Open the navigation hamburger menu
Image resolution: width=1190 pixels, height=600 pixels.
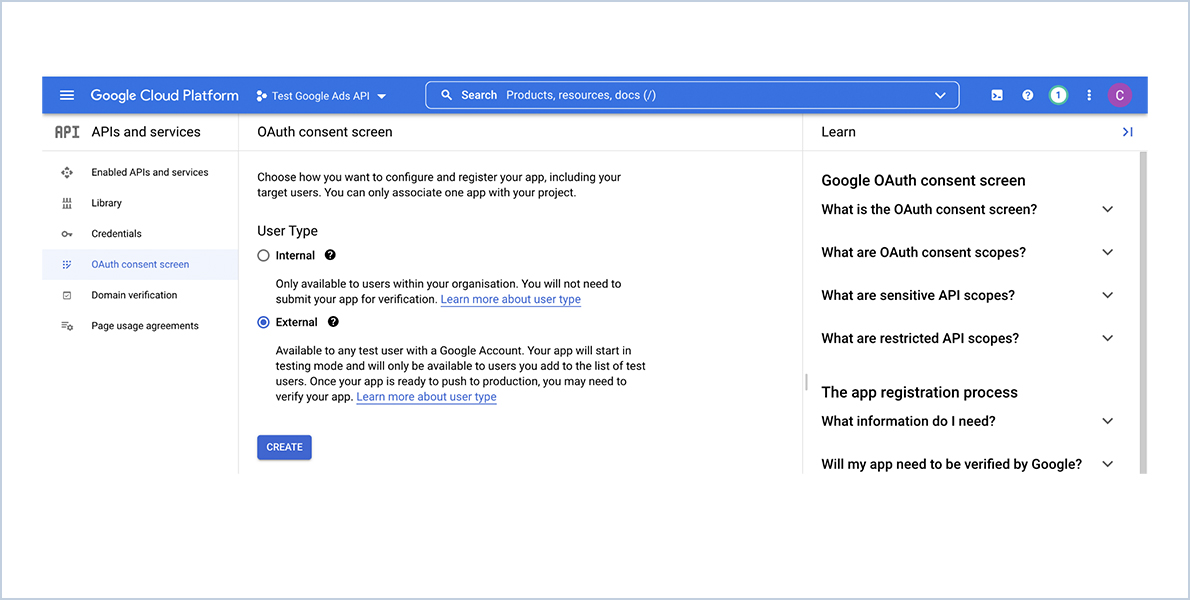coord(66,95)
